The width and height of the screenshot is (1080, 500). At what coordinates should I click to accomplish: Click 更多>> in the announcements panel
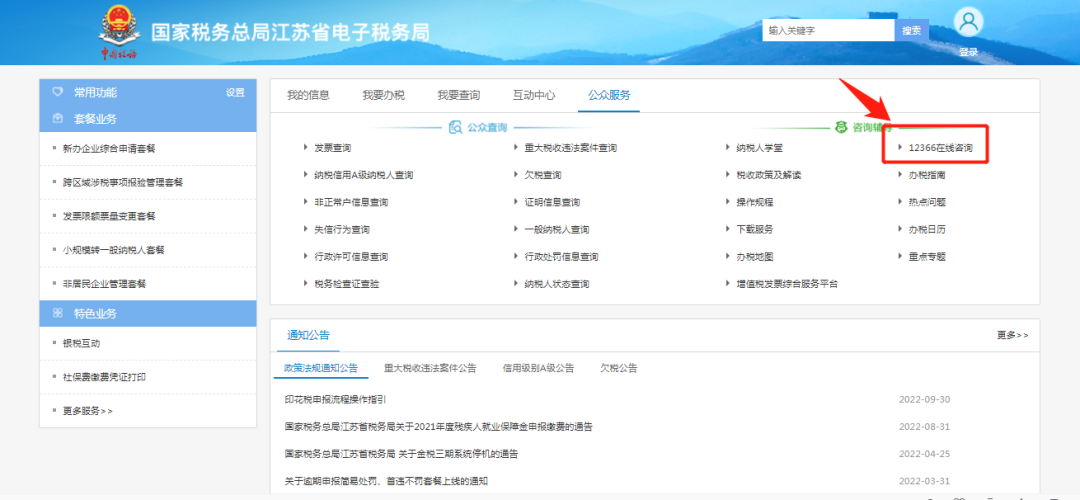1012,335
